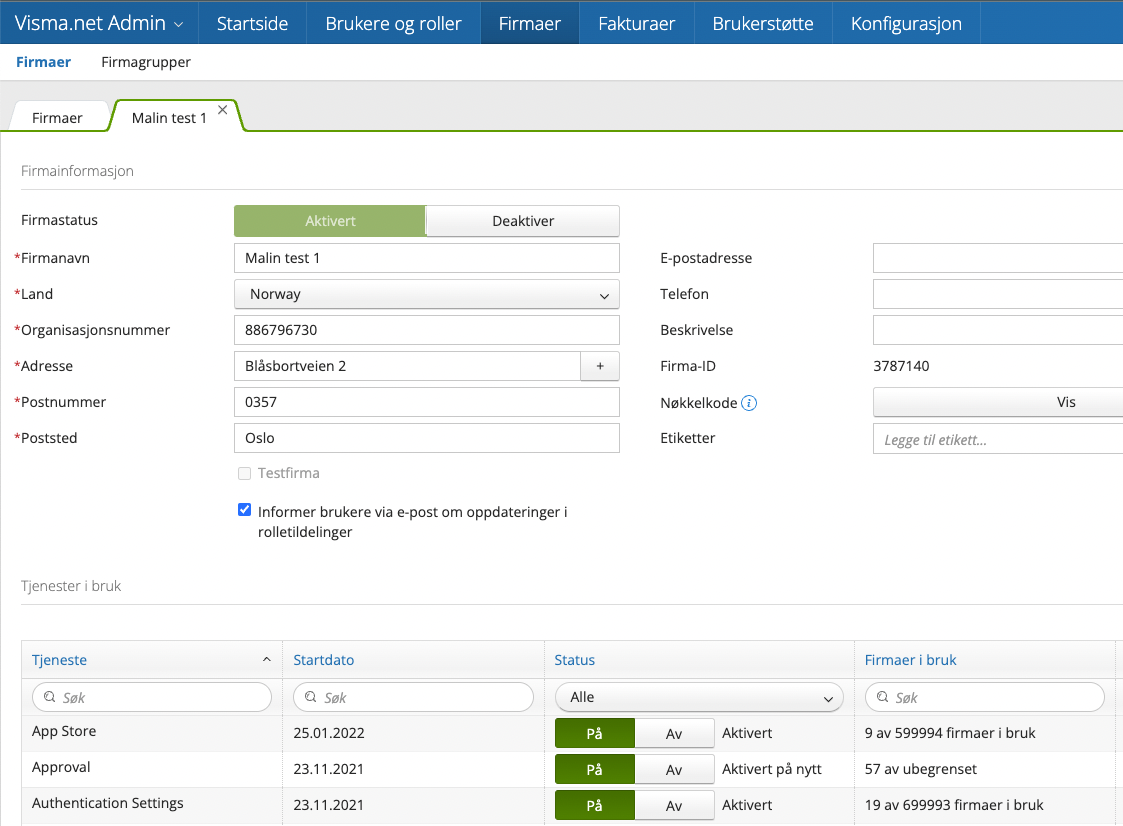Viewport: 1123px width, 826px height.
Task: Click '19 av 699993 firmaer i bruk' cell
Action: (954, 805)
